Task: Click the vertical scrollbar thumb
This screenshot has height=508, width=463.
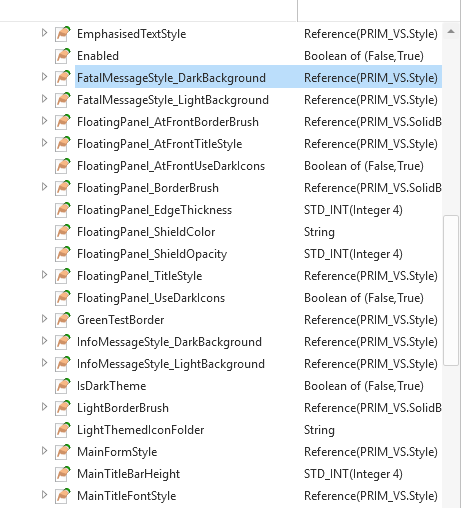Action: tap(451, 291)
